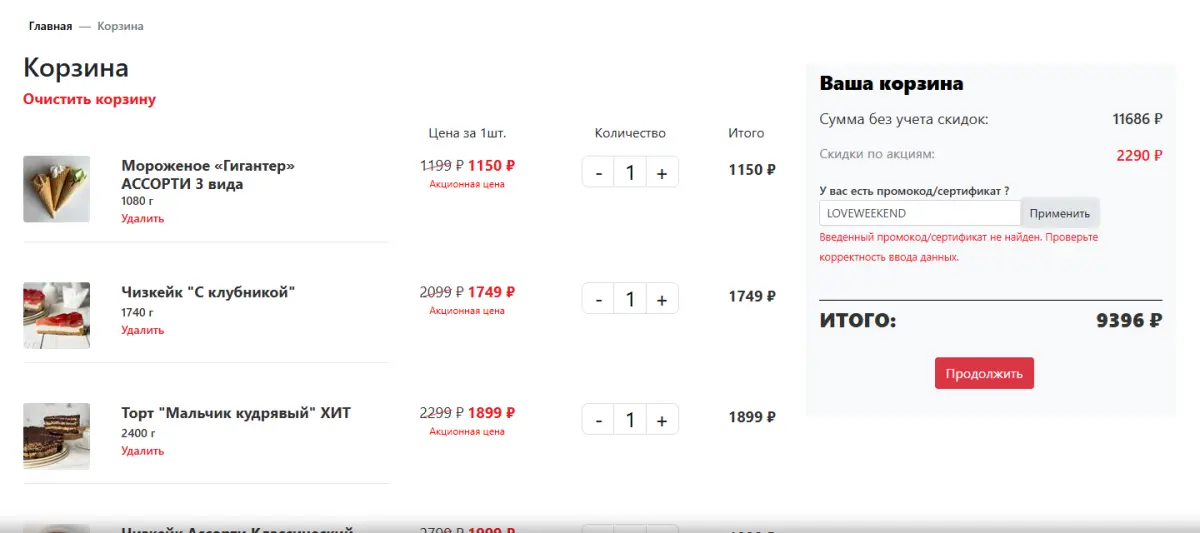Go to Главная breadcrumb link

click(50, 26)
